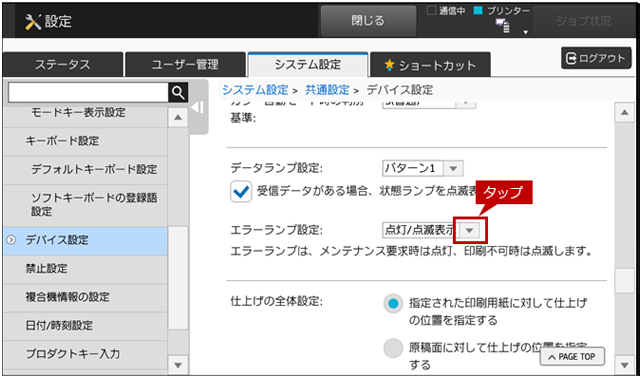640x376 pixels.
Task: Click the 閉じる button
Action: click(368, 21)
